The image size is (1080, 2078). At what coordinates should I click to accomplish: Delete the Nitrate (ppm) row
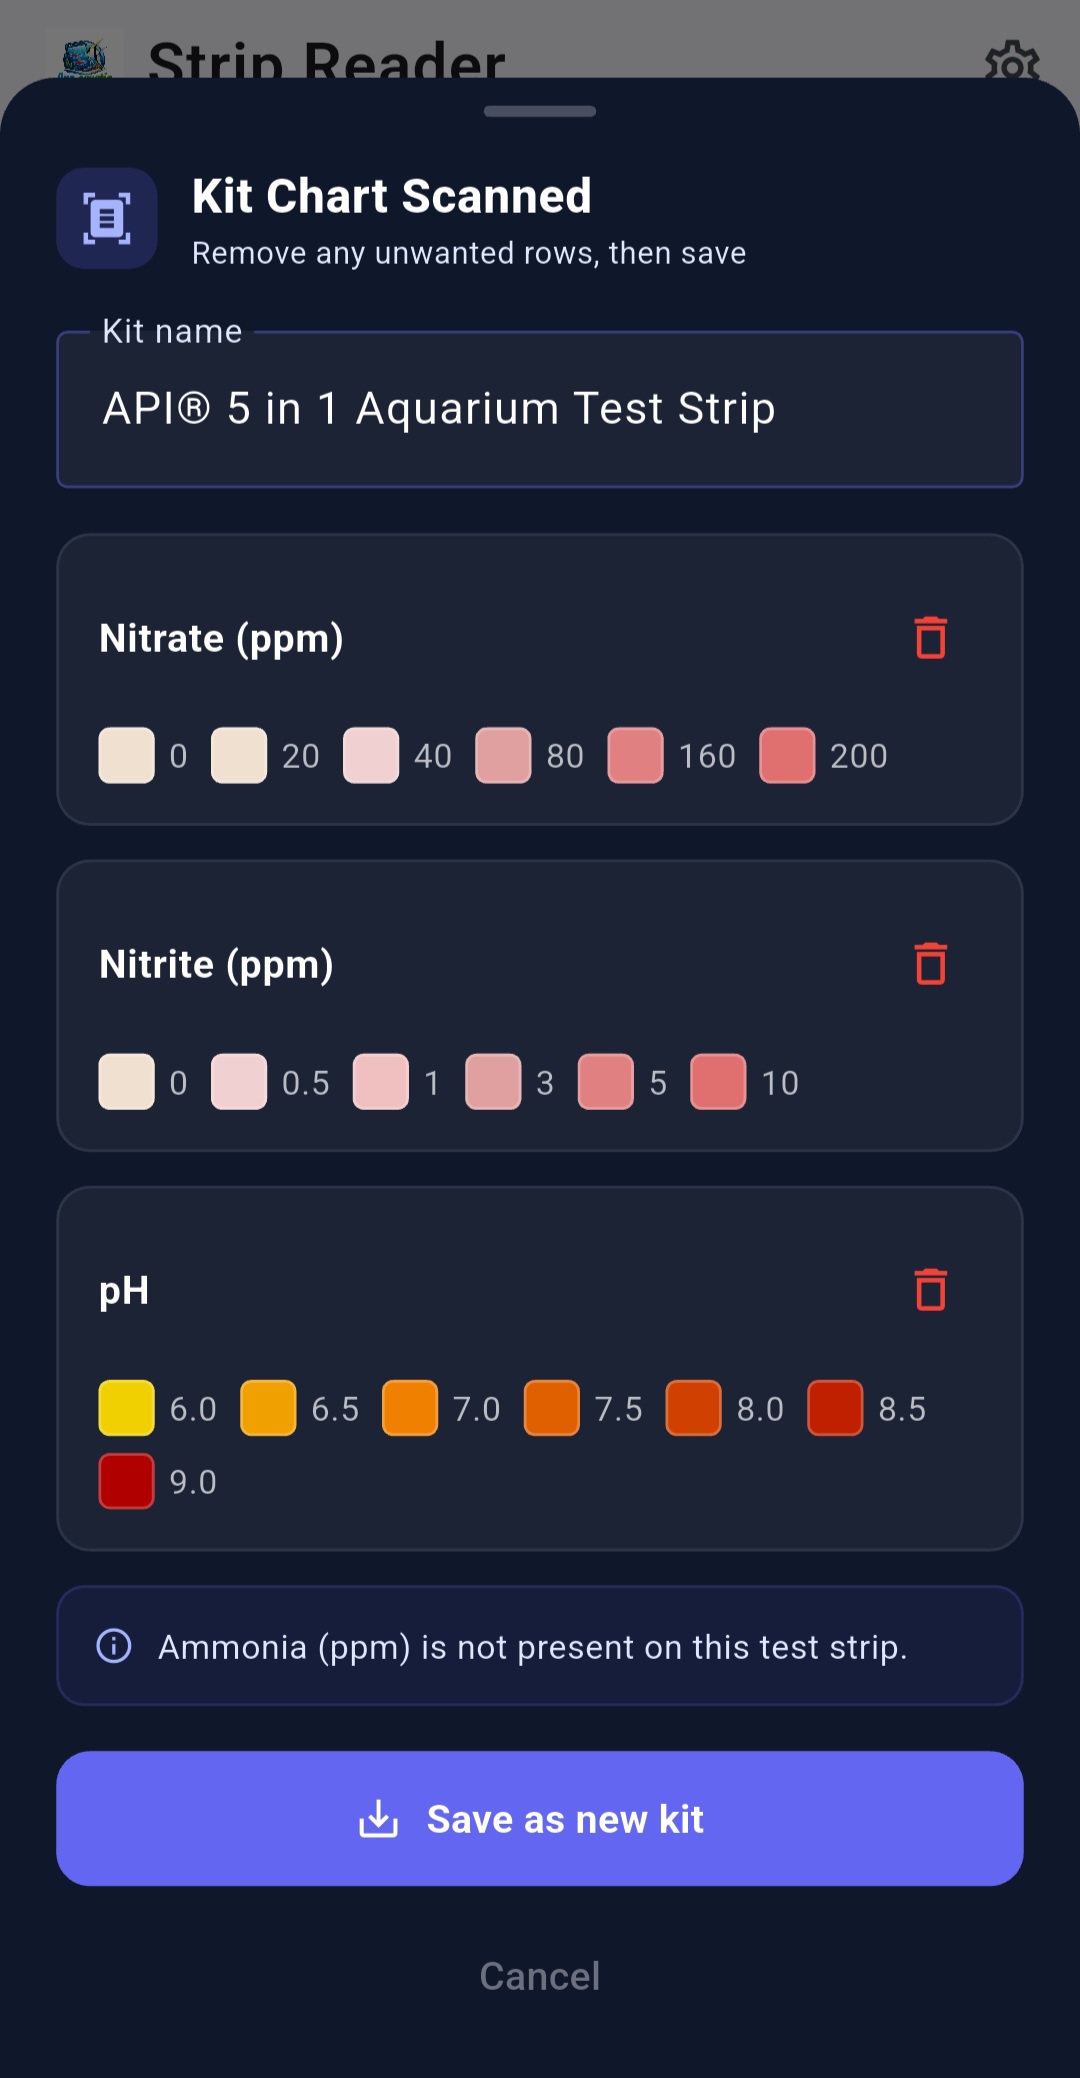coord(931,638)
